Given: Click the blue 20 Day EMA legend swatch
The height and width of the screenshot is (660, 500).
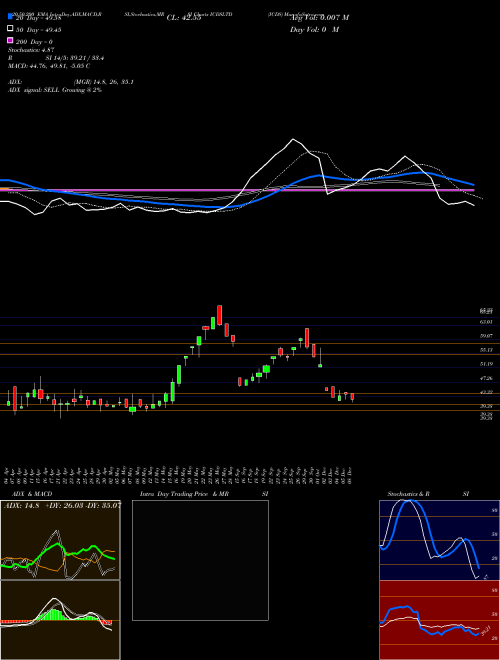Looking at the screenshot, I should (x=10, y=17).
